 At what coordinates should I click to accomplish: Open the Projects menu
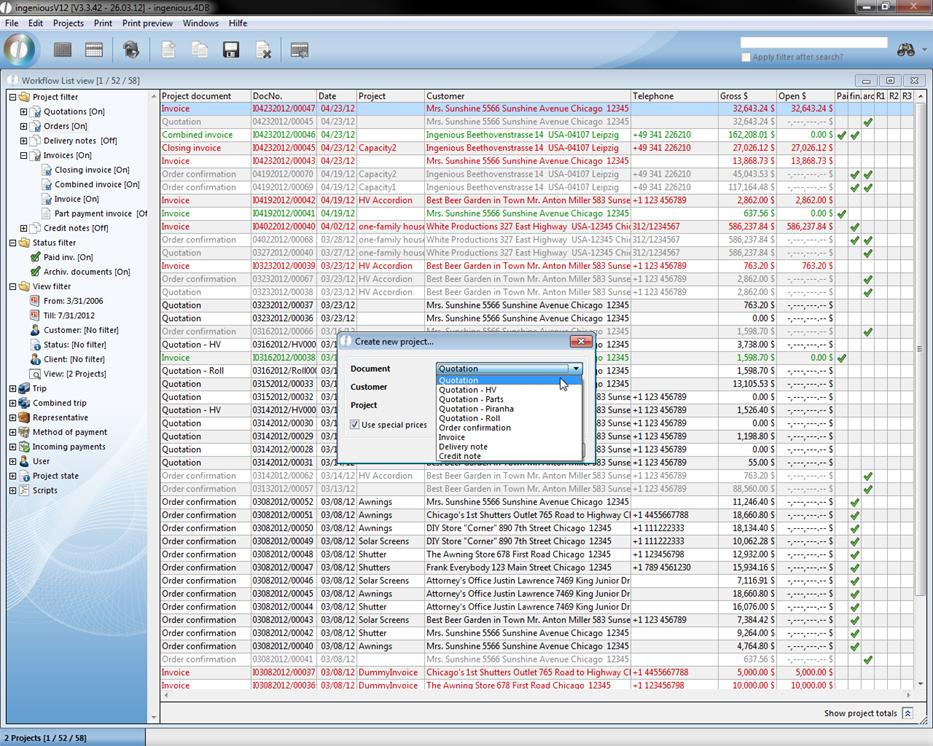tap(68, 23)
